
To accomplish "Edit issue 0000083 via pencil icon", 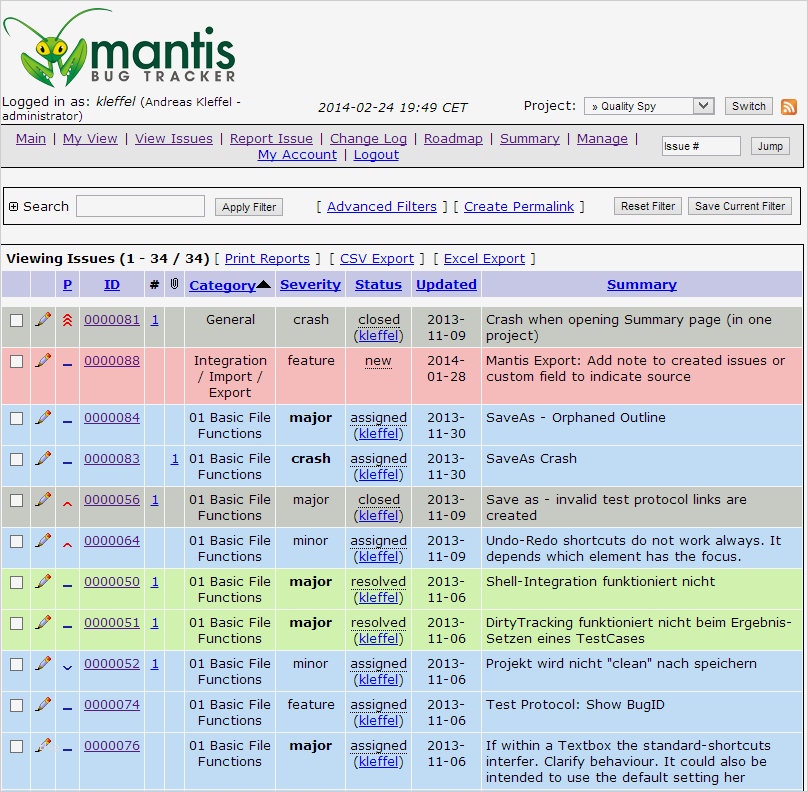I will (x=43, y=459).
